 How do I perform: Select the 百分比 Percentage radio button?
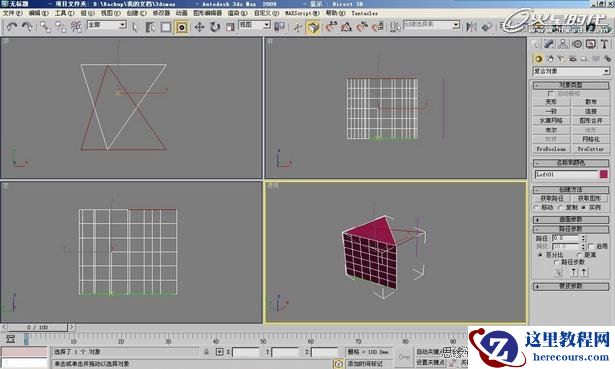tap(540, 255)
